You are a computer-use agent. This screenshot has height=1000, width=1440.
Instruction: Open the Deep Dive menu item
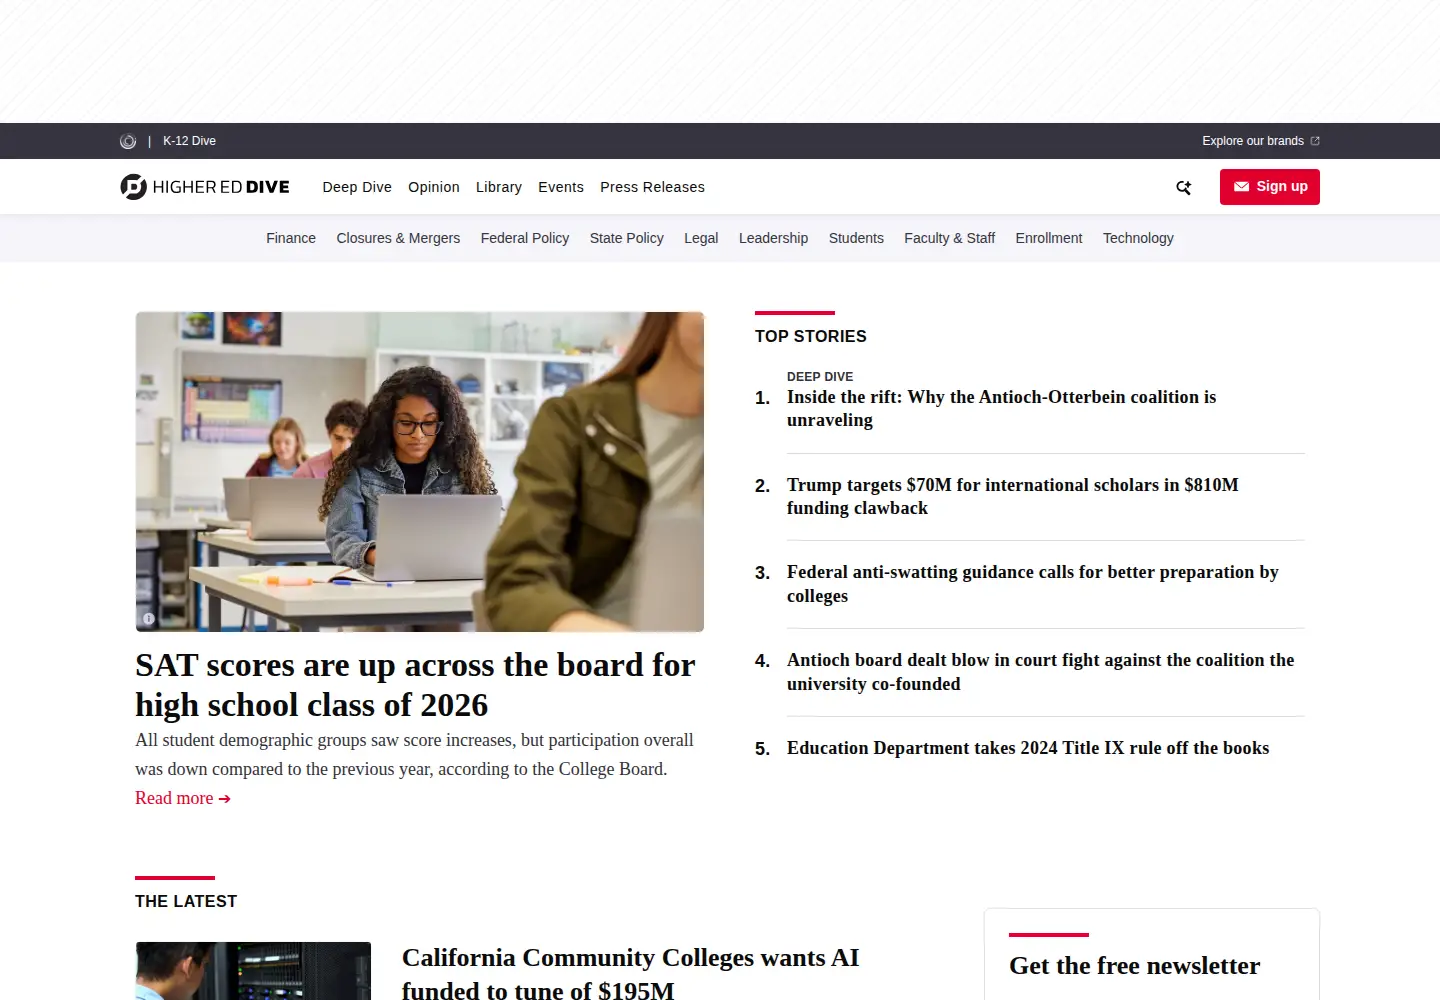pyautogui.click(x=357, y=187)
